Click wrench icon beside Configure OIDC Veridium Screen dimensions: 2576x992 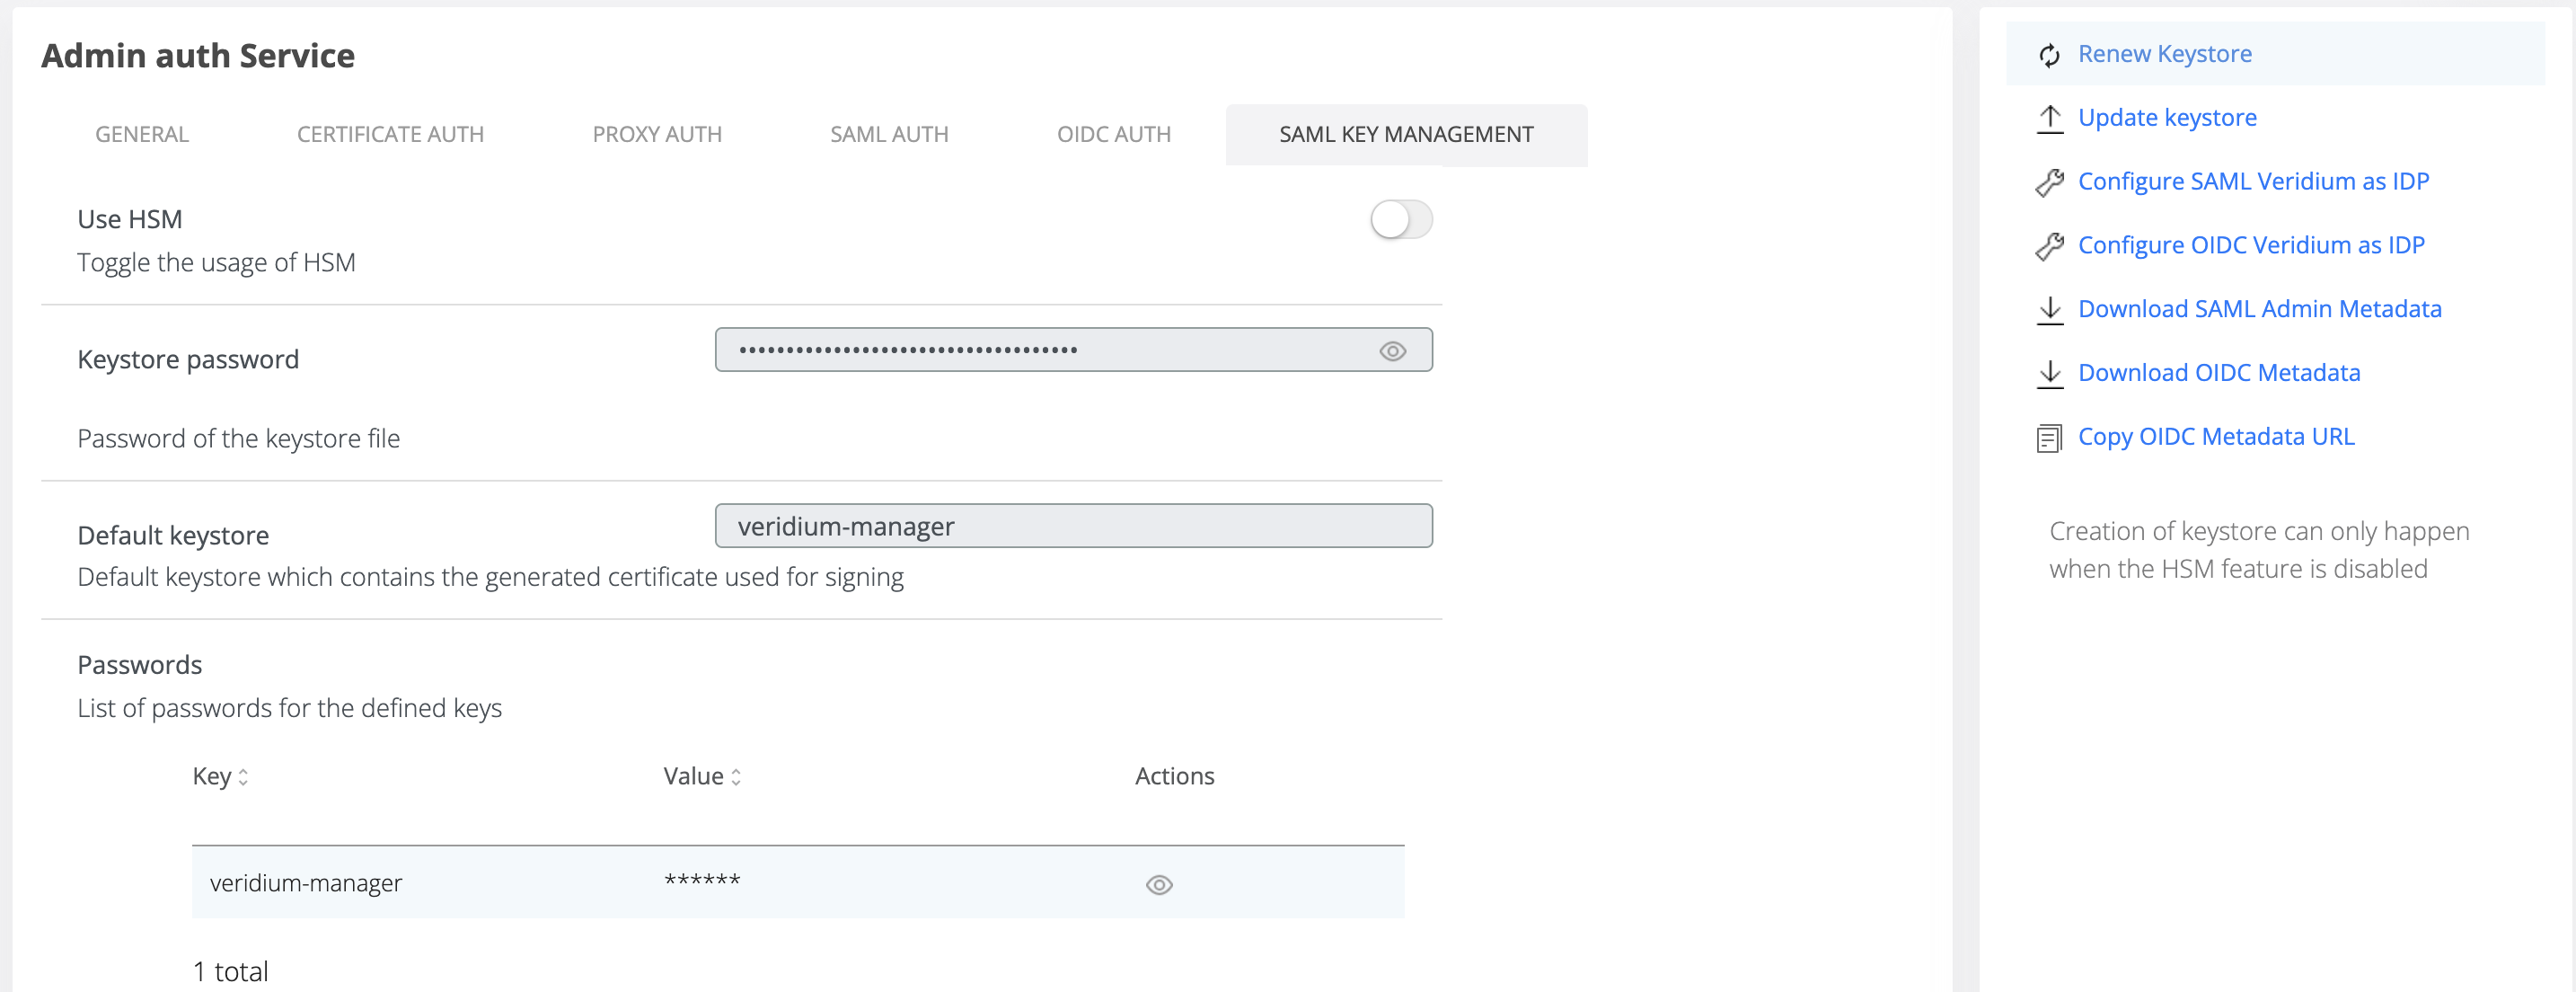tap(2049, 246)
